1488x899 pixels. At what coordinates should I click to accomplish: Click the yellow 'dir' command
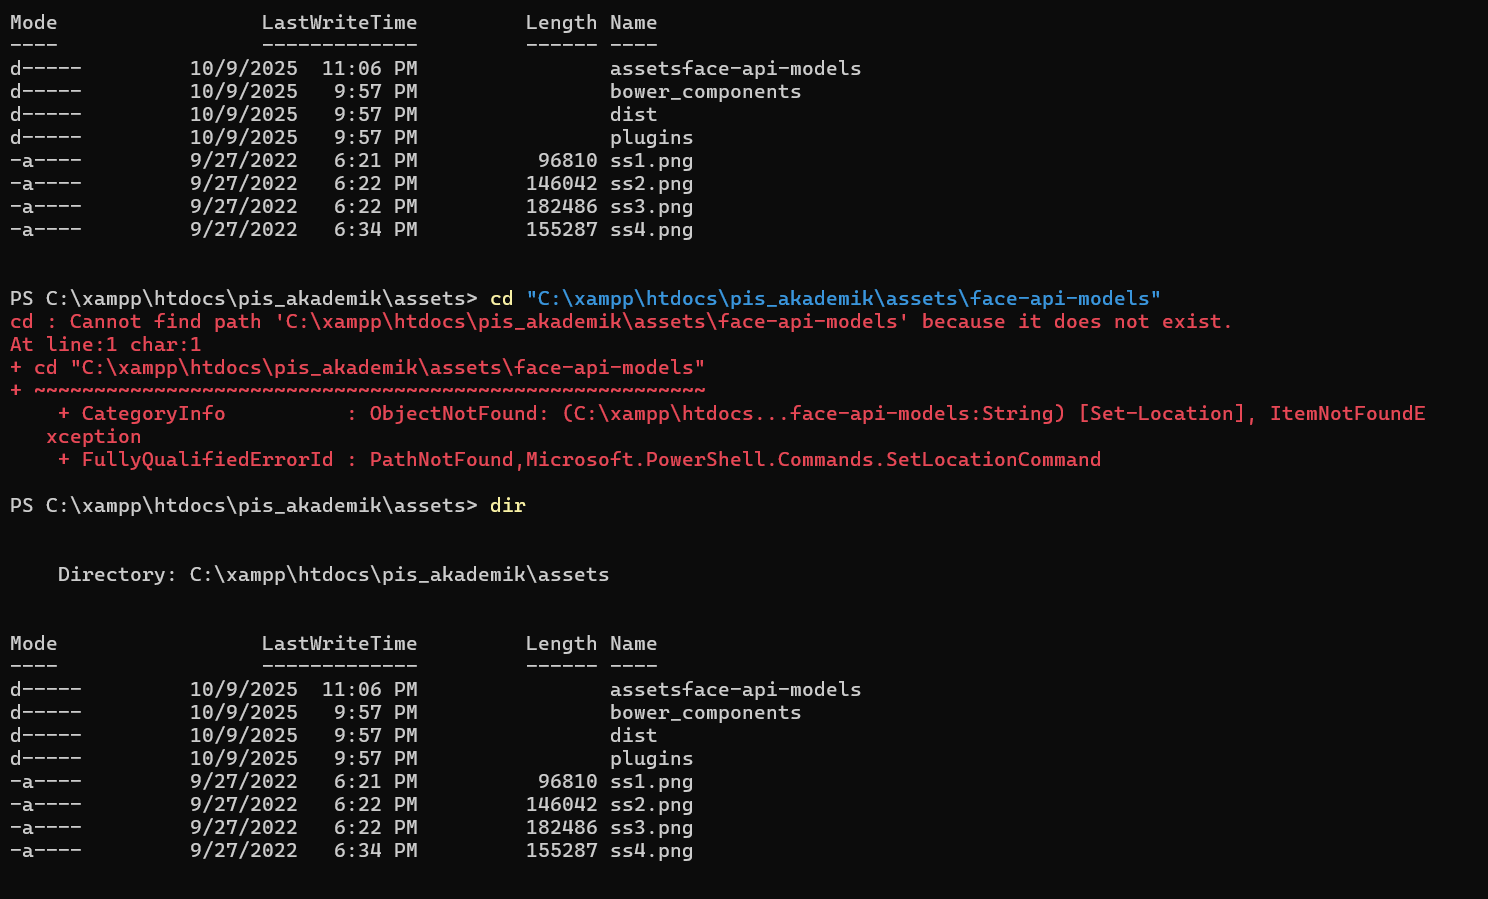pos(507,505)
